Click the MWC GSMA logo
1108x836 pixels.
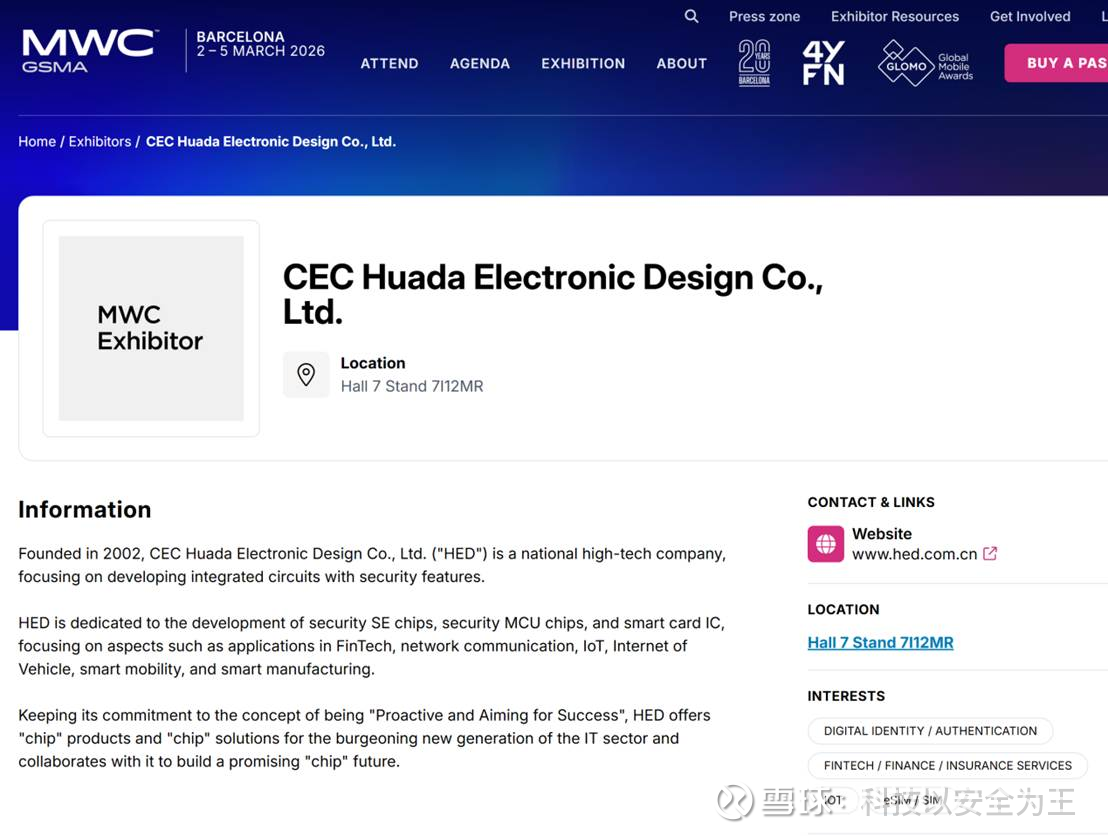click(x=89, y=51)
